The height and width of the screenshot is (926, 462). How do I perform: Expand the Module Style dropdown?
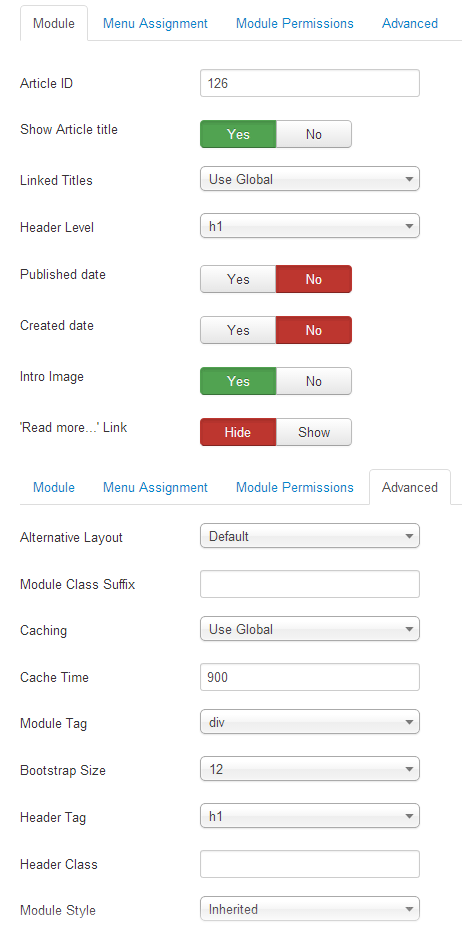coord(310,909)
